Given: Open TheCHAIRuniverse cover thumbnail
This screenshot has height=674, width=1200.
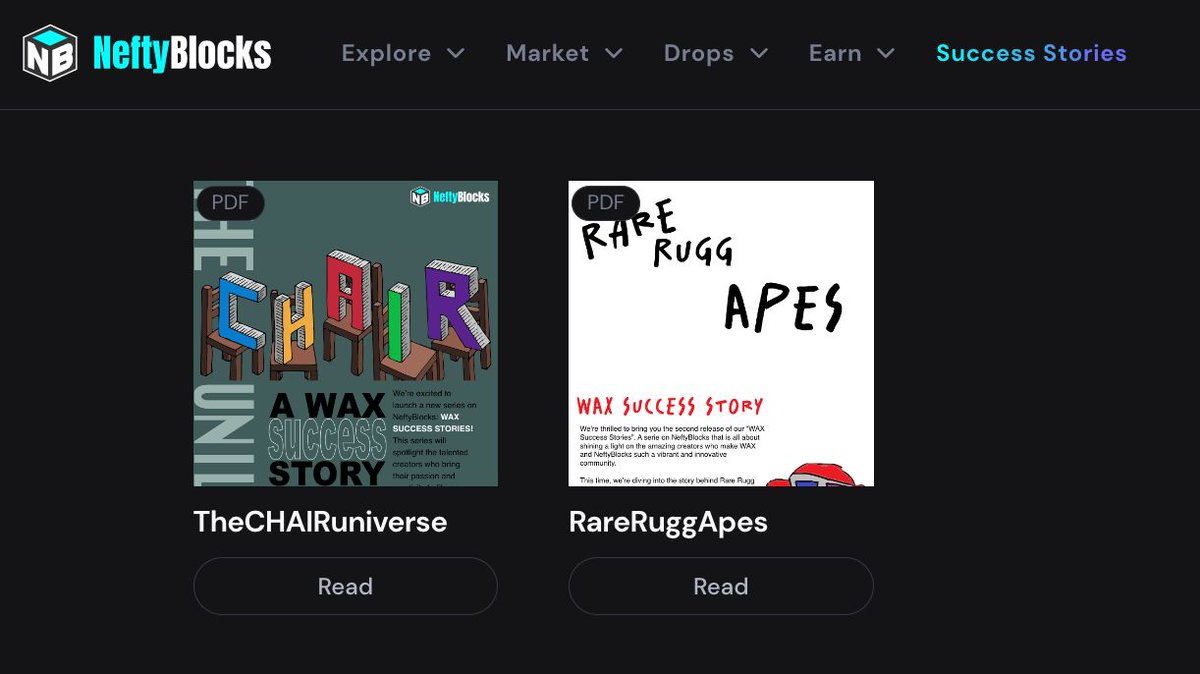Looking at the screenshot, I should click(345, 332).
